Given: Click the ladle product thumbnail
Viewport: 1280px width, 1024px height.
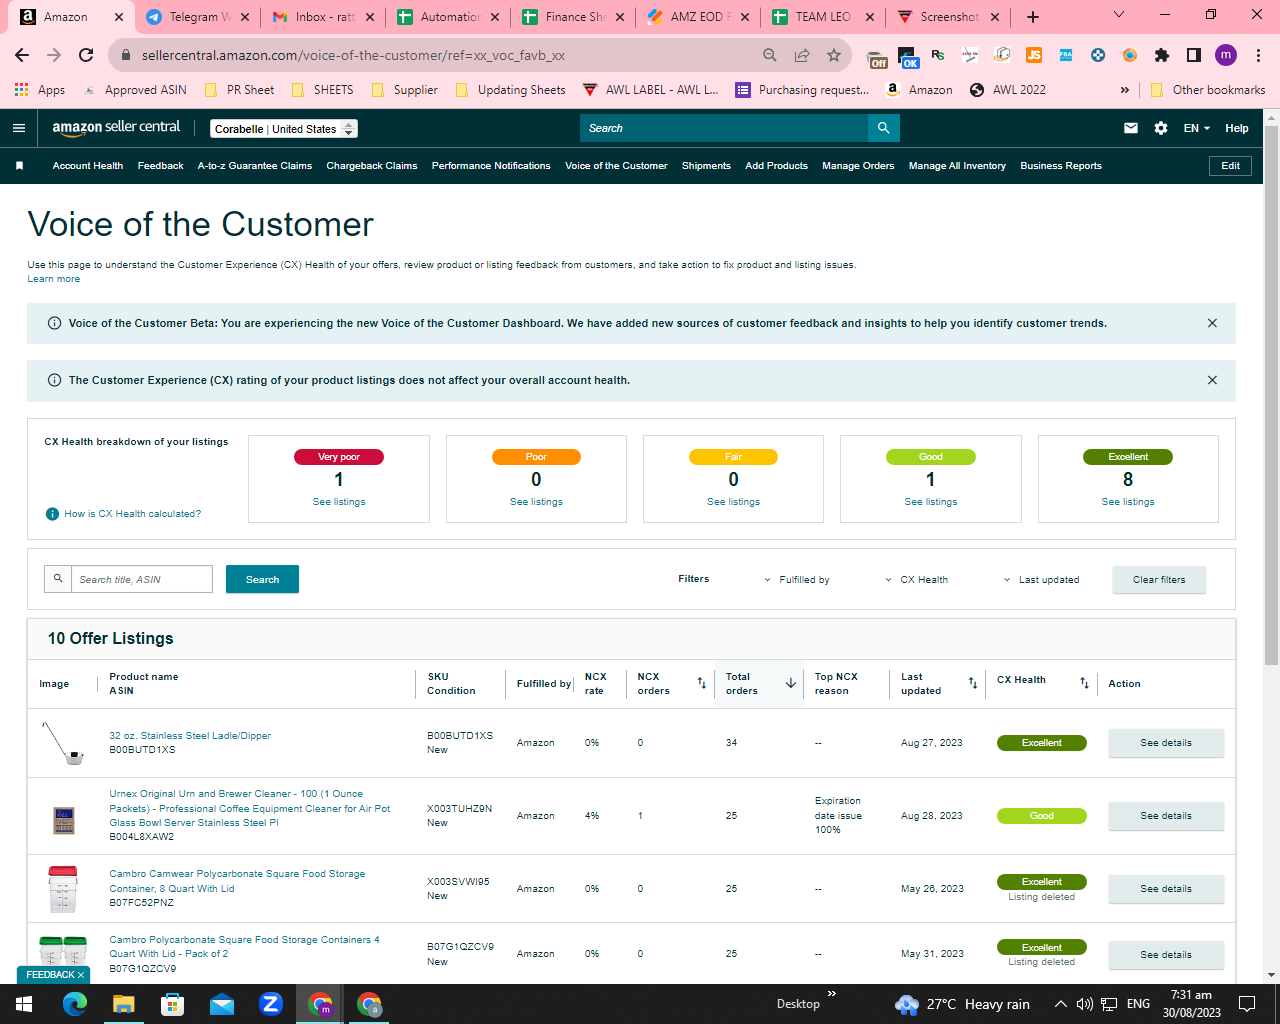Looking at the screenshot, I should 63,743.
